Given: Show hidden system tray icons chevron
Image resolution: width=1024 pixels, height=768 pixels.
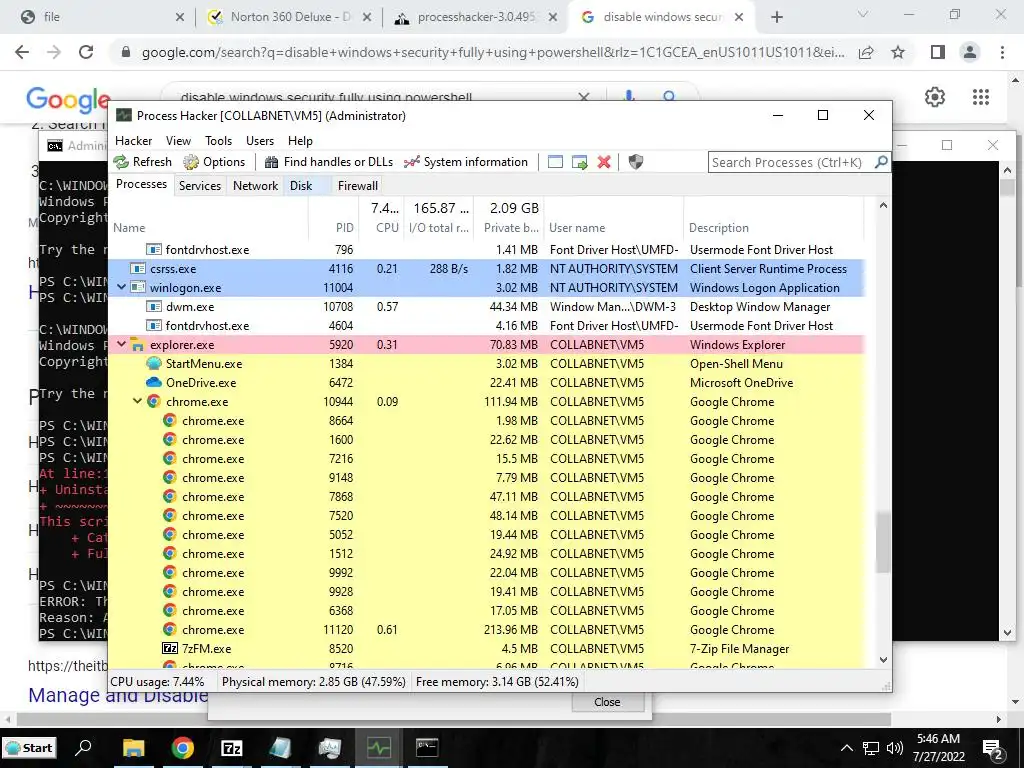Looking at the screenshot, I should click(x=846, y=748).
